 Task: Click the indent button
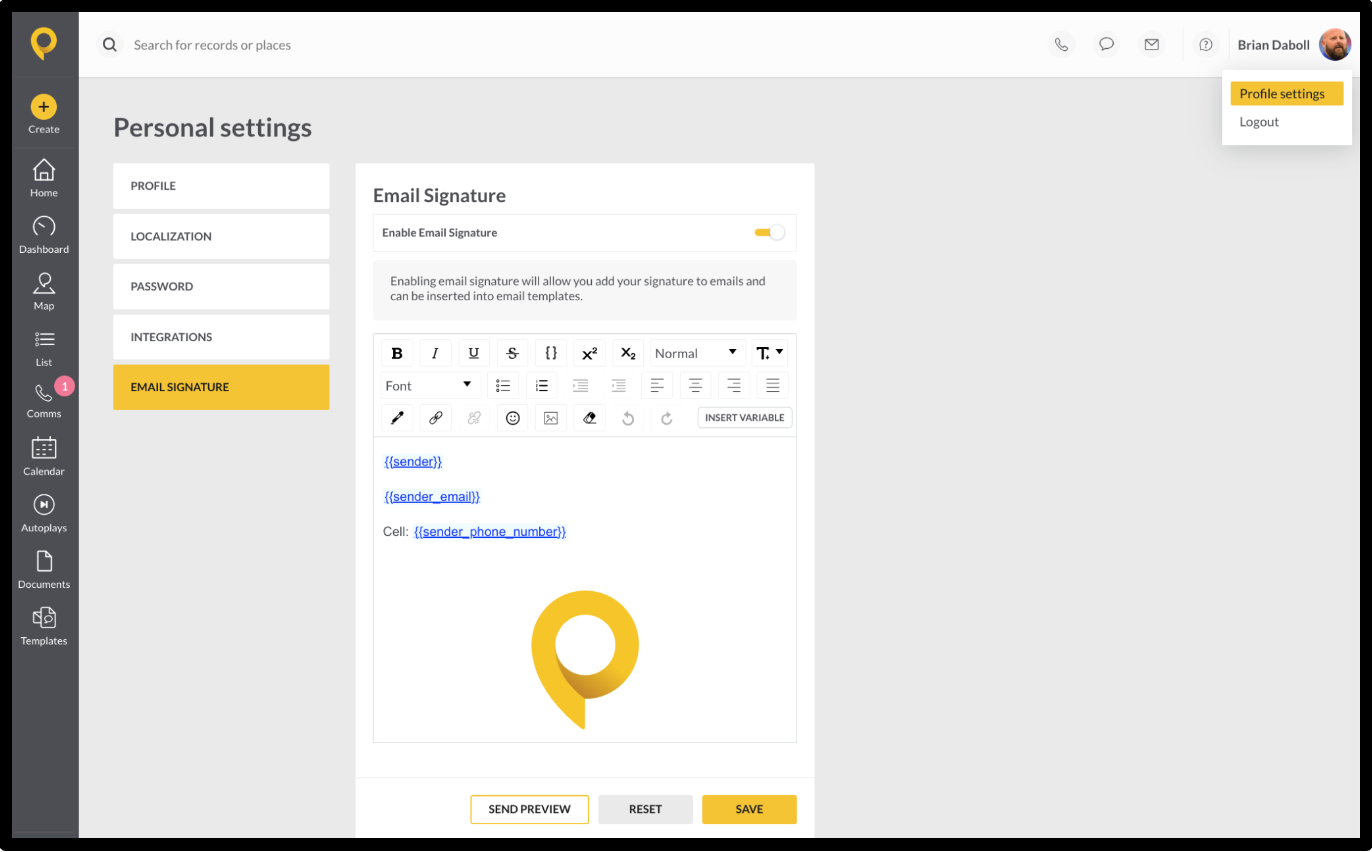(x=580, y=385)
